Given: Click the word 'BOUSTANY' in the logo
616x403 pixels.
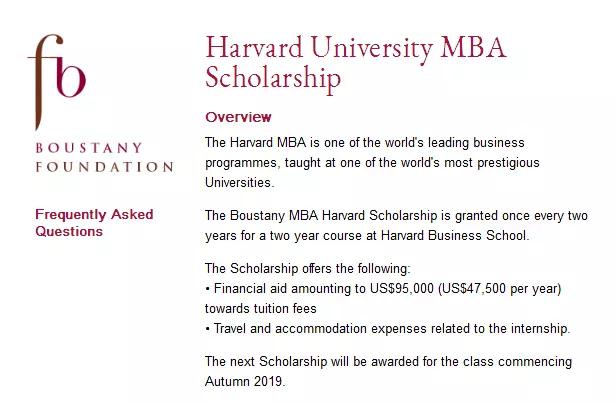Looking at the screenshot, I should pos(89,148).
